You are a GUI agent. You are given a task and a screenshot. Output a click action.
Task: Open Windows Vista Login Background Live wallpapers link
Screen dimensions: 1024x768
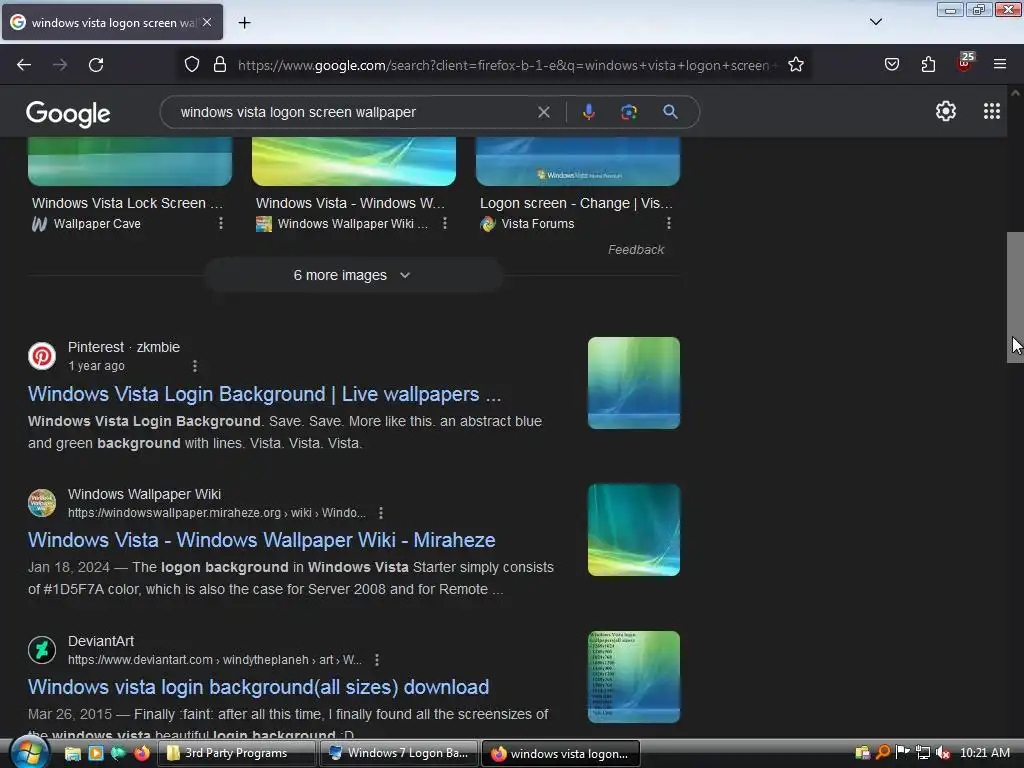click(x=264, y=394)
